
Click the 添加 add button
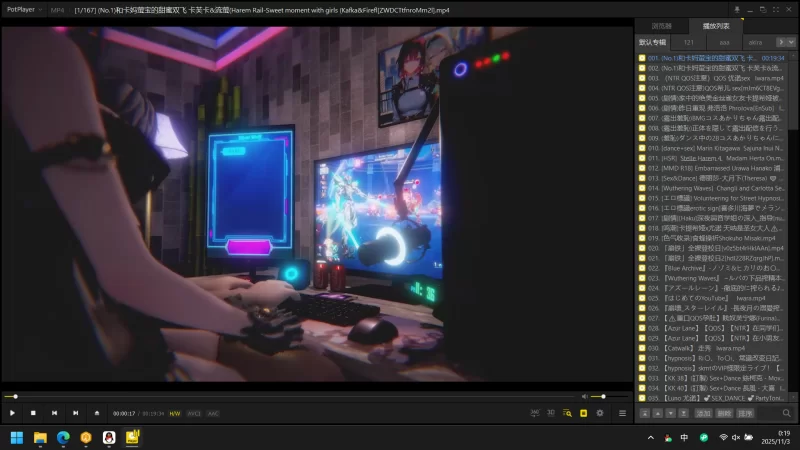tap(704, 413)
